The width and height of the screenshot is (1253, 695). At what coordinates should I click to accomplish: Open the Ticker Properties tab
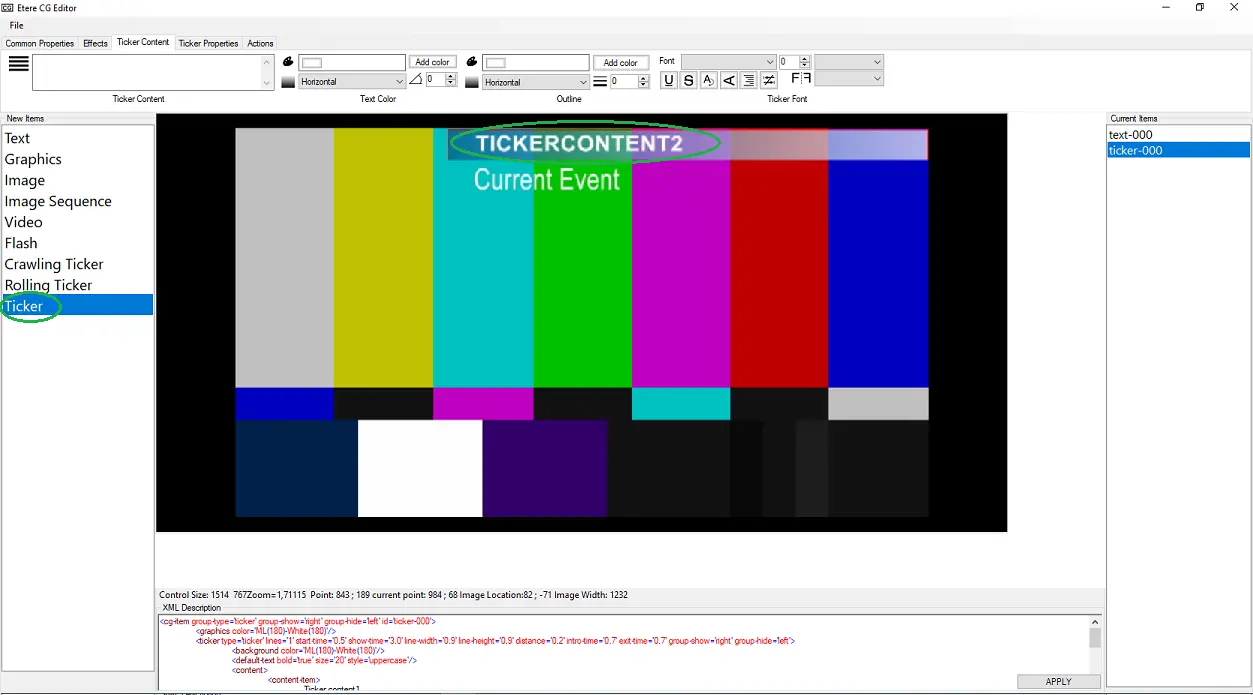tap(208, 44)
